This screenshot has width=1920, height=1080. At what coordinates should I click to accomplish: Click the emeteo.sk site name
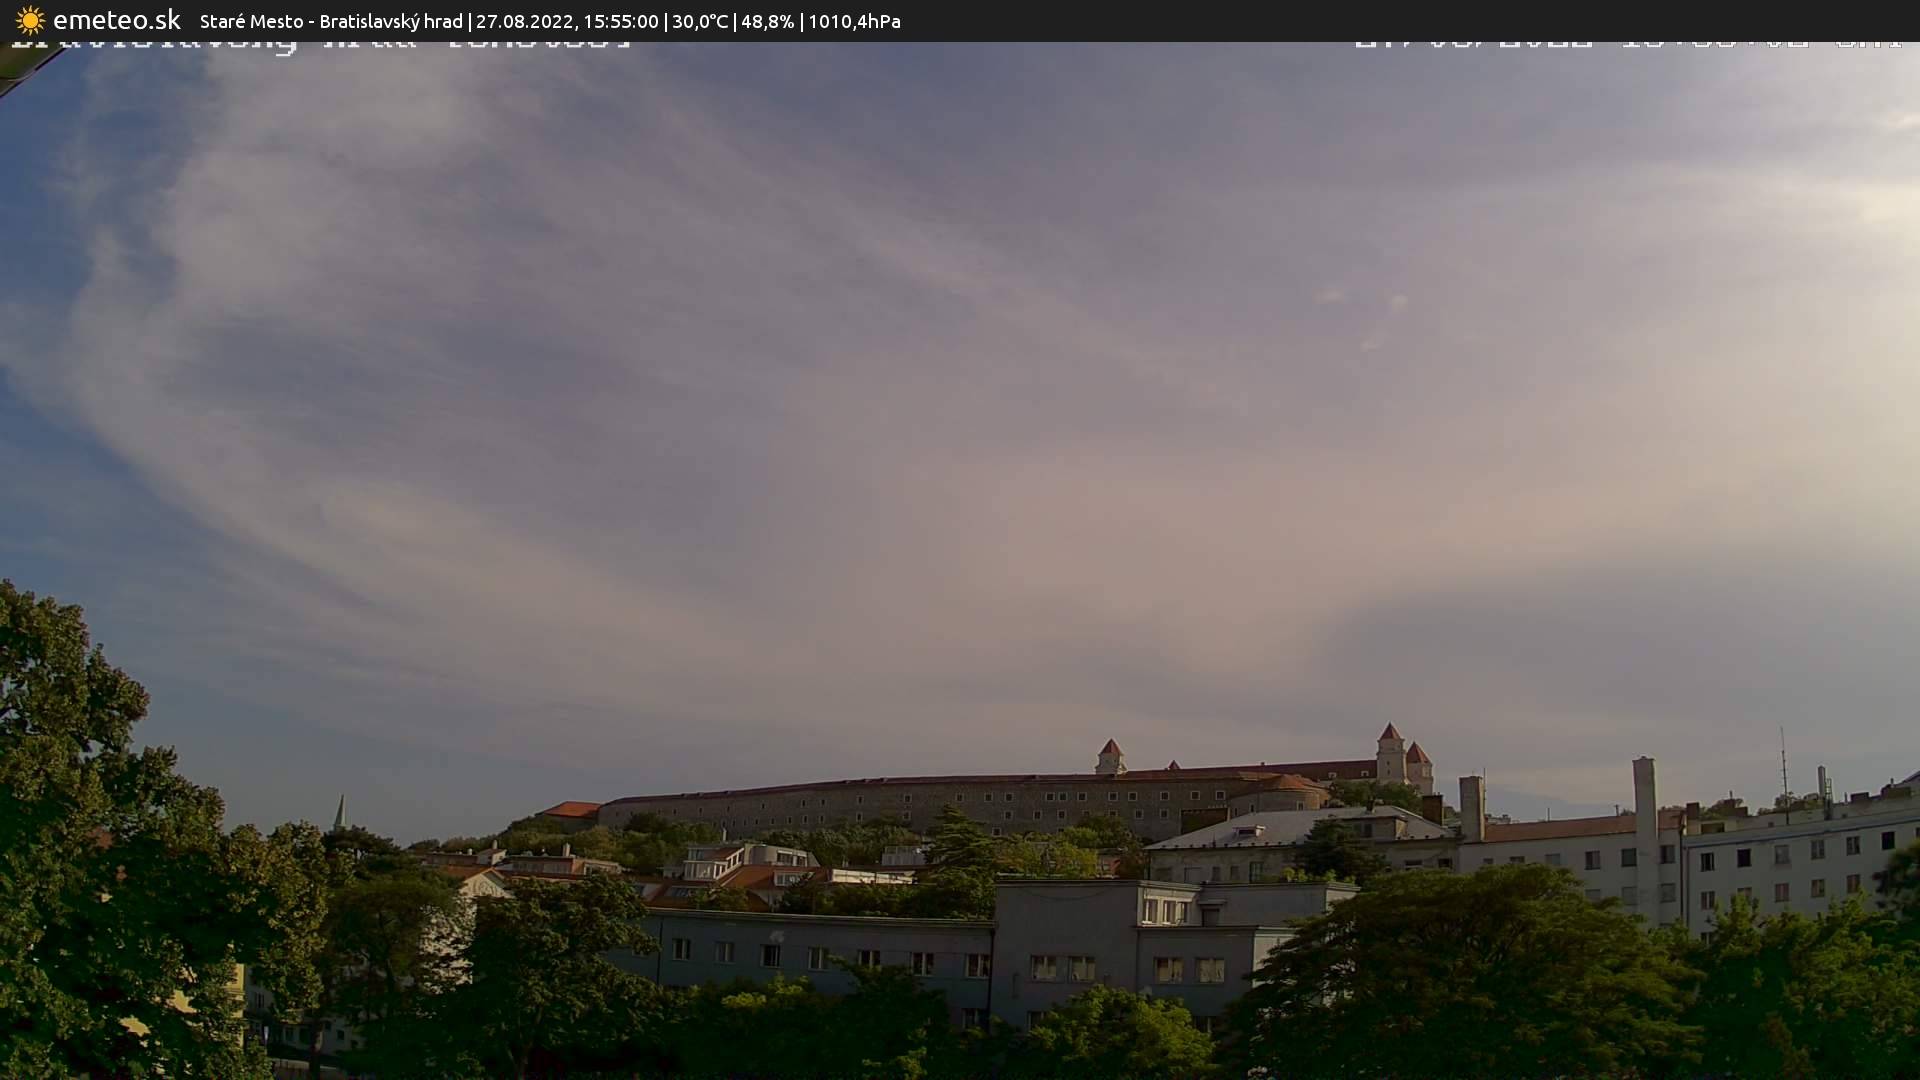[x=117, y=21]
